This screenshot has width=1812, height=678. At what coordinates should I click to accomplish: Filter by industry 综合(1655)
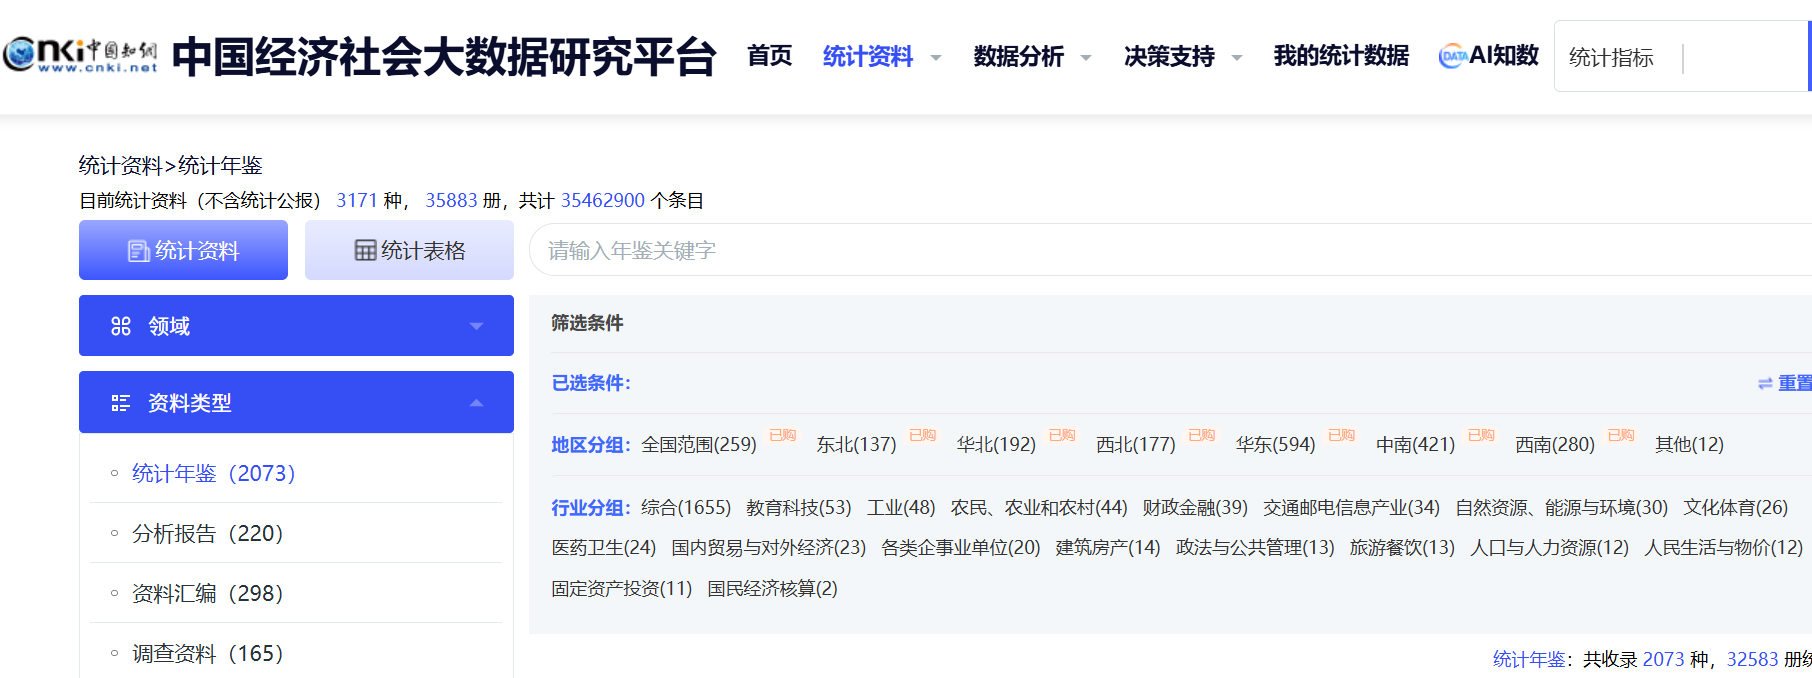(x=686, y=507)
